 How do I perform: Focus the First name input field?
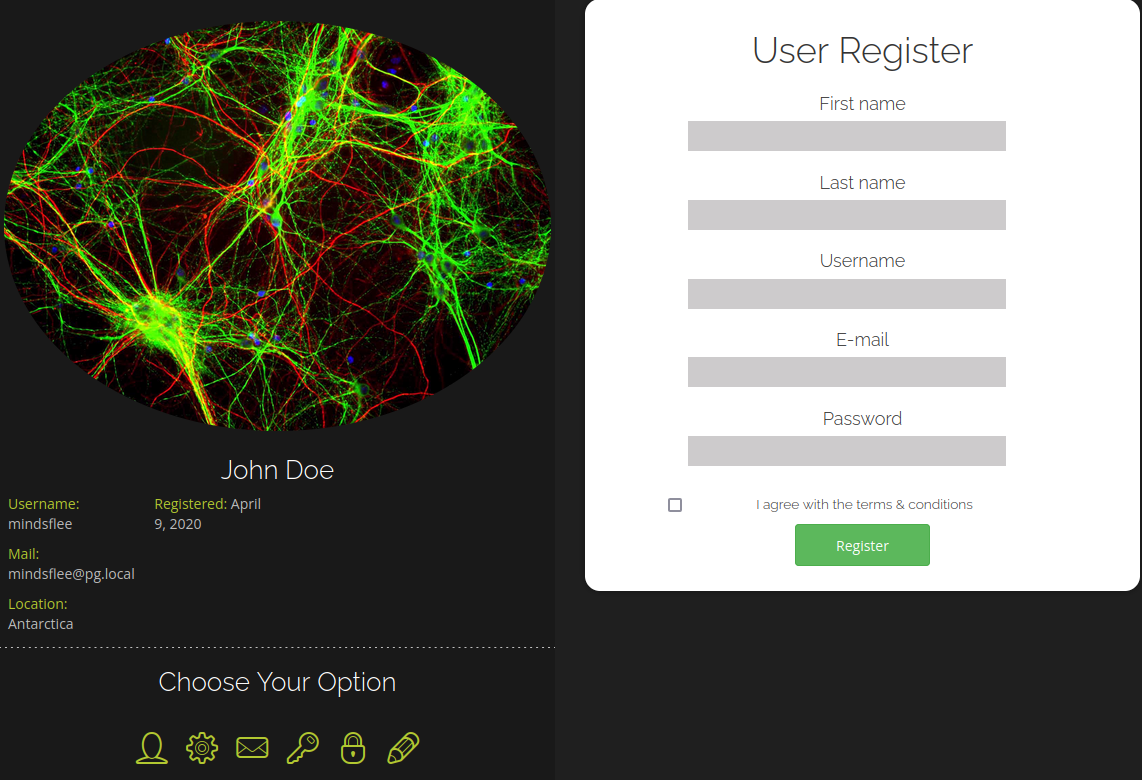pyautogui.click(x=846, y=136)
